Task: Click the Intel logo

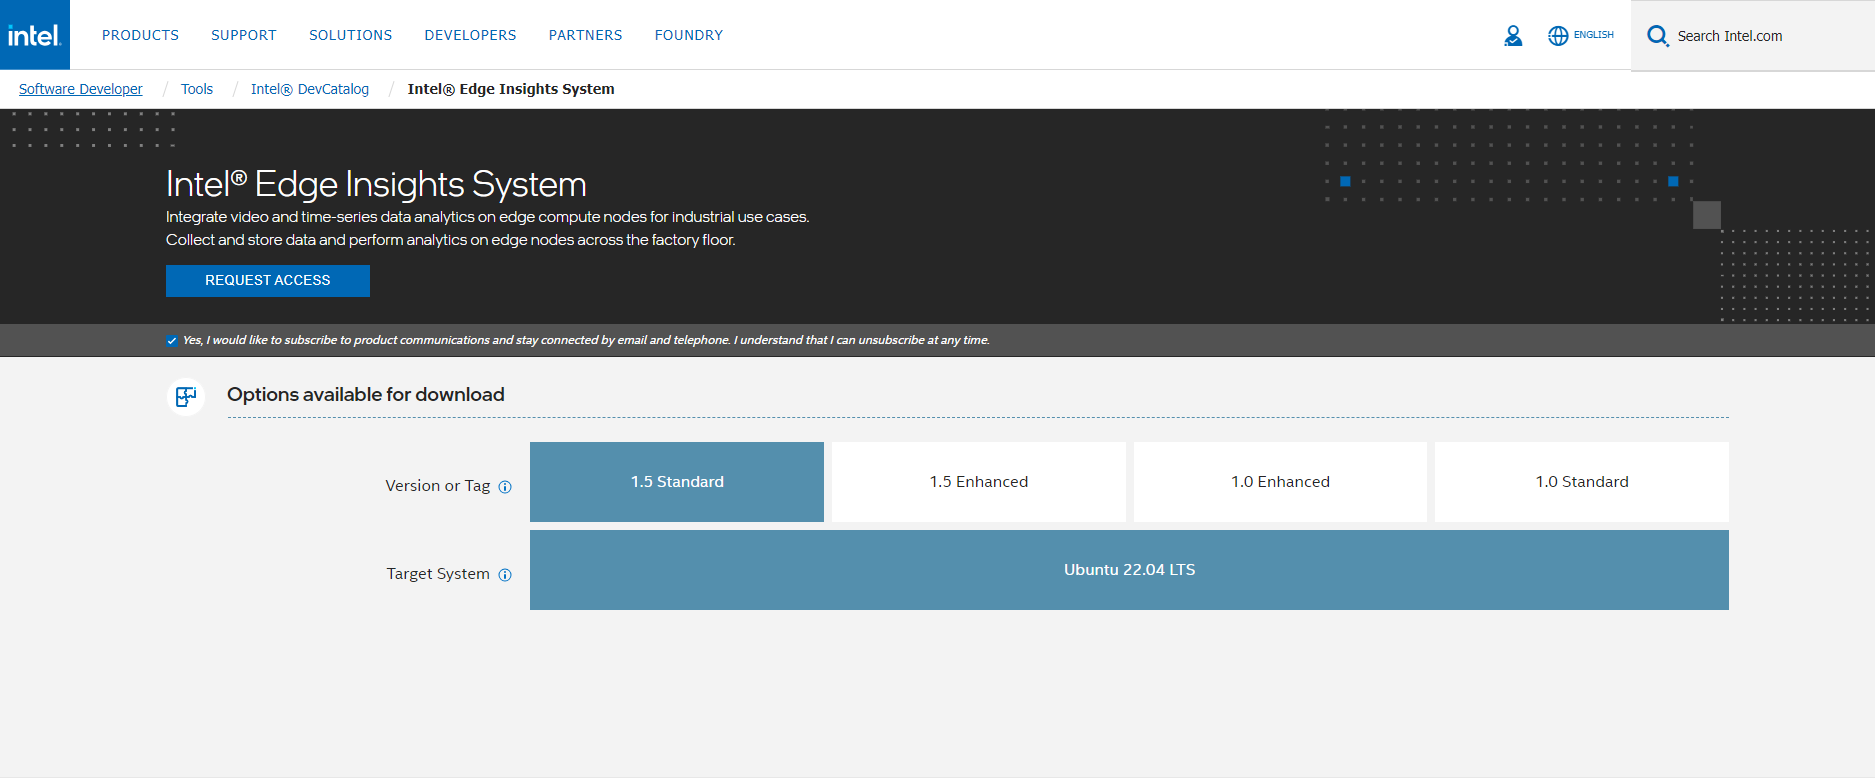Action: click(x=35, y=35)
